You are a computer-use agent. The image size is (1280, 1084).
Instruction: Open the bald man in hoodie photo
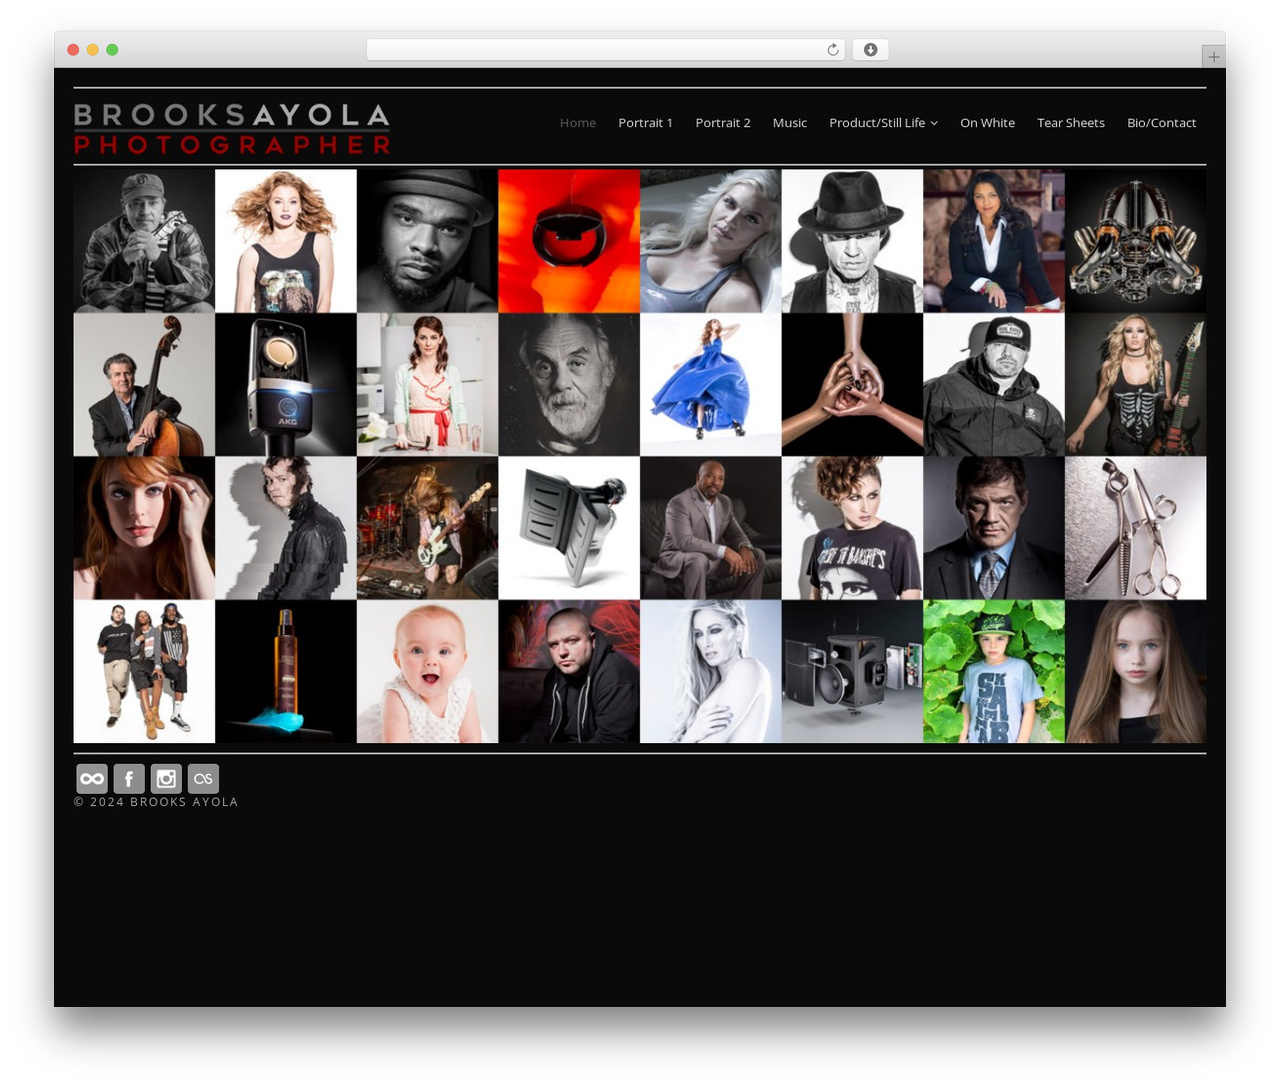click(569, 672)
